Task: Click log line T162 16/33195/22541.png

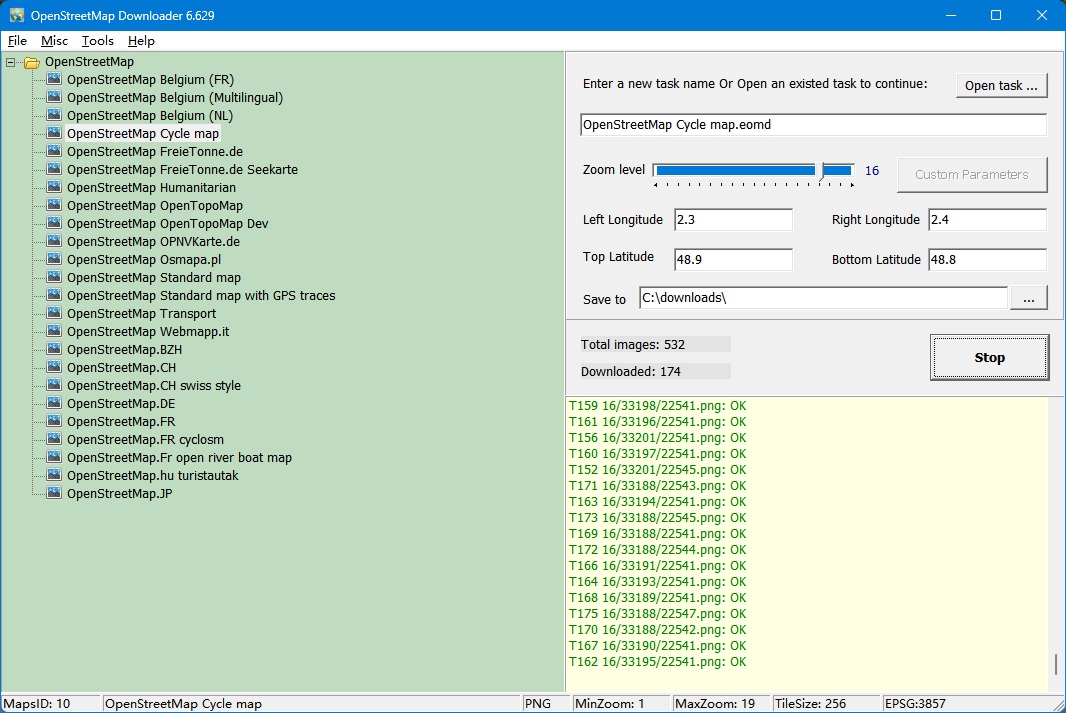Action: point(657,661)
